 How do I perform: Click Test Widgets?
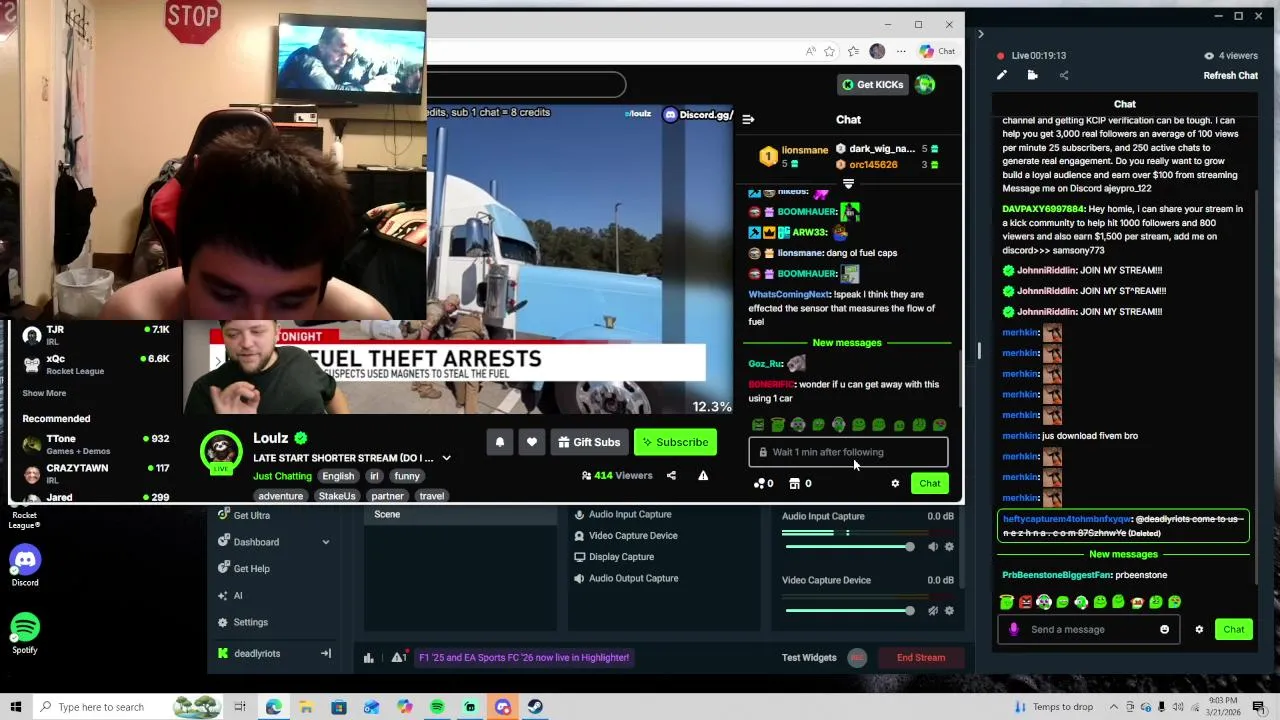pyautogui.click(x=809, y=658)
